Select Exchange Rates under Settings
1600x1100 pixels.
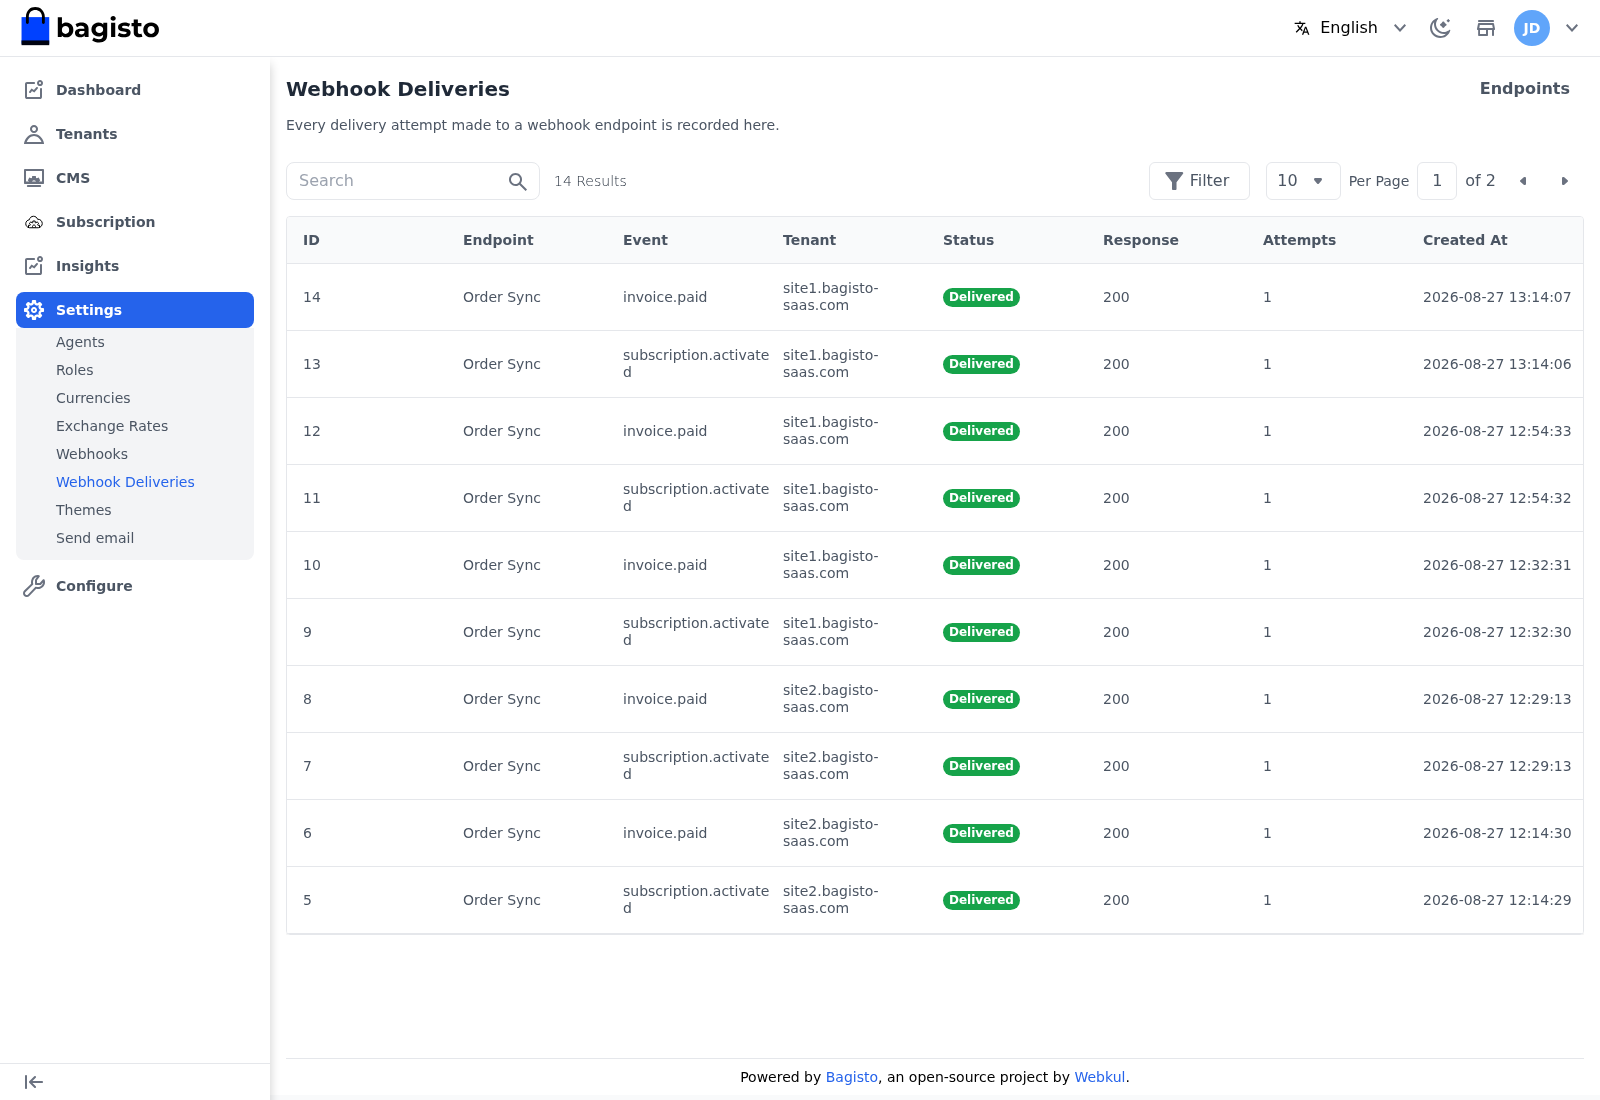[x=112, y=426]
